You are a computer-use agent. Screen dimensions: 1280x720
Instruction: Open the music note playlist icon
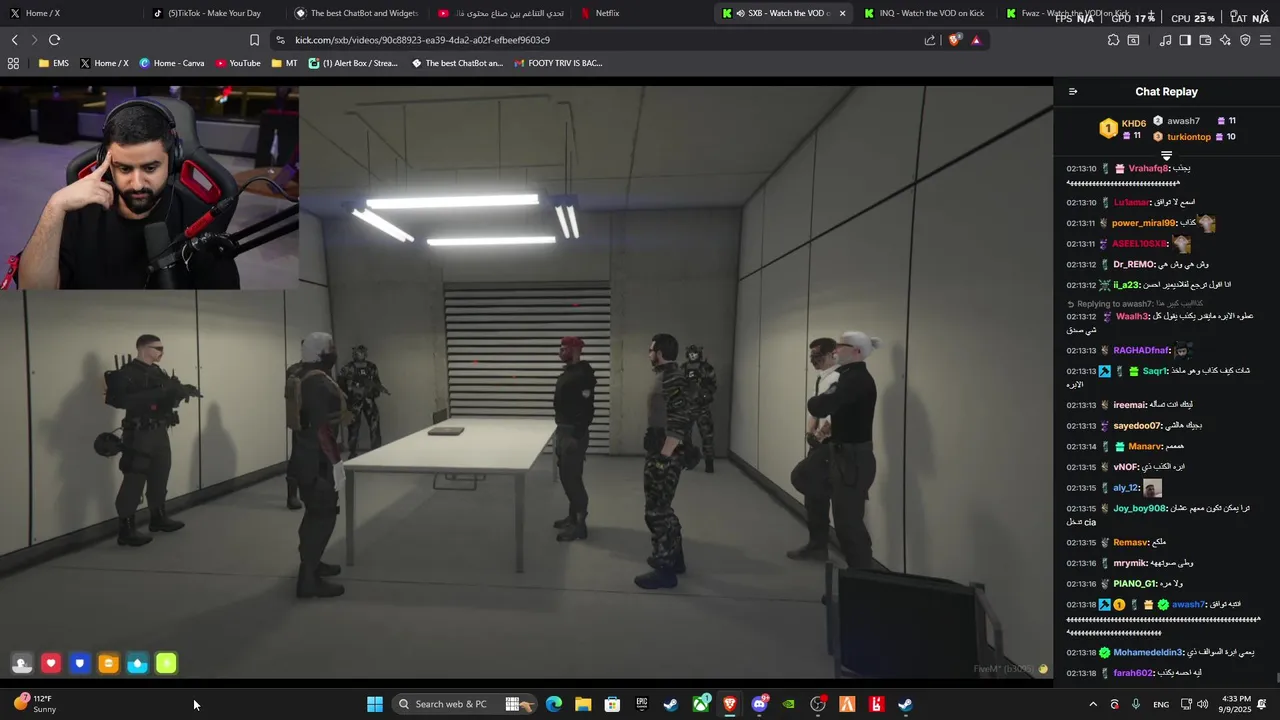pos(1165,40)
